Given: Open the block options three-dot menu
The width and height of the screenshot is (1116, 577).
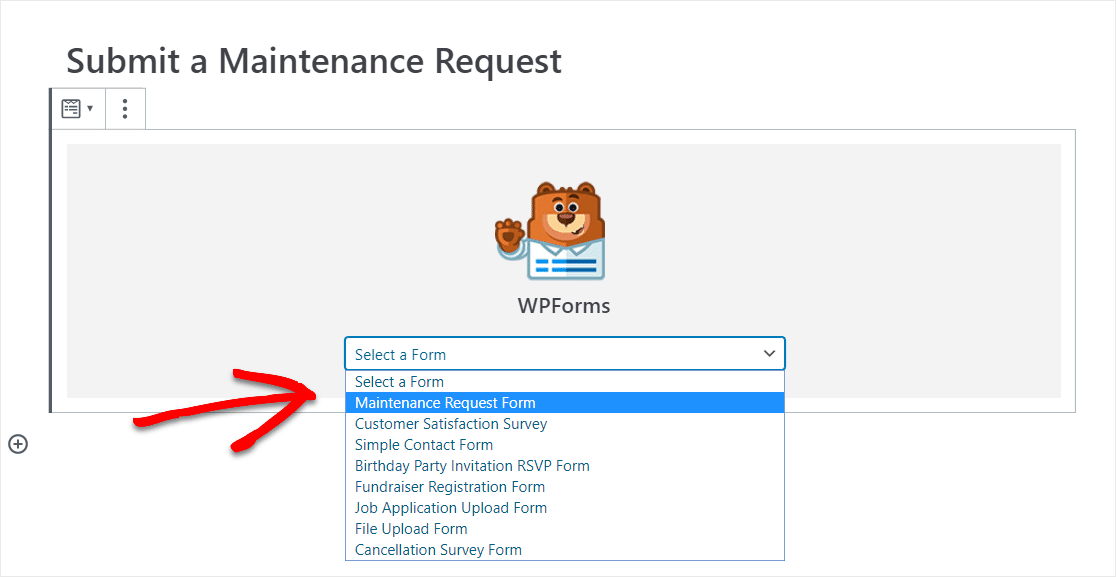Looking at the screenshot, I should coord(125,109).
